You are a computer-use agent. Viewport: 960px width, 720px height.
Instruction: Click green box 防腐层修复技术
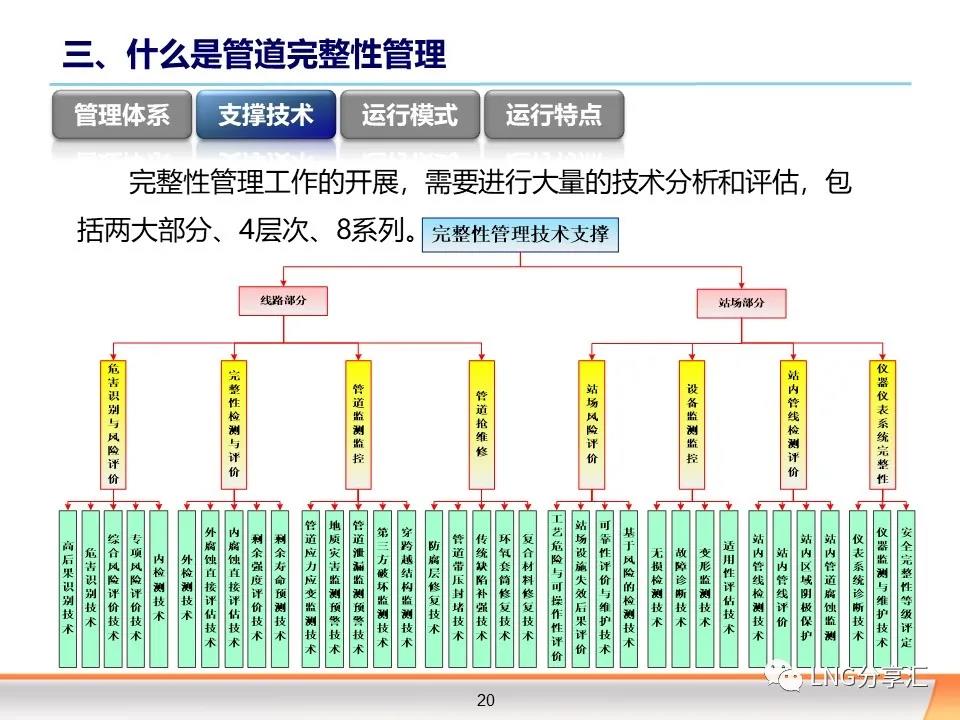click(434, 589)
